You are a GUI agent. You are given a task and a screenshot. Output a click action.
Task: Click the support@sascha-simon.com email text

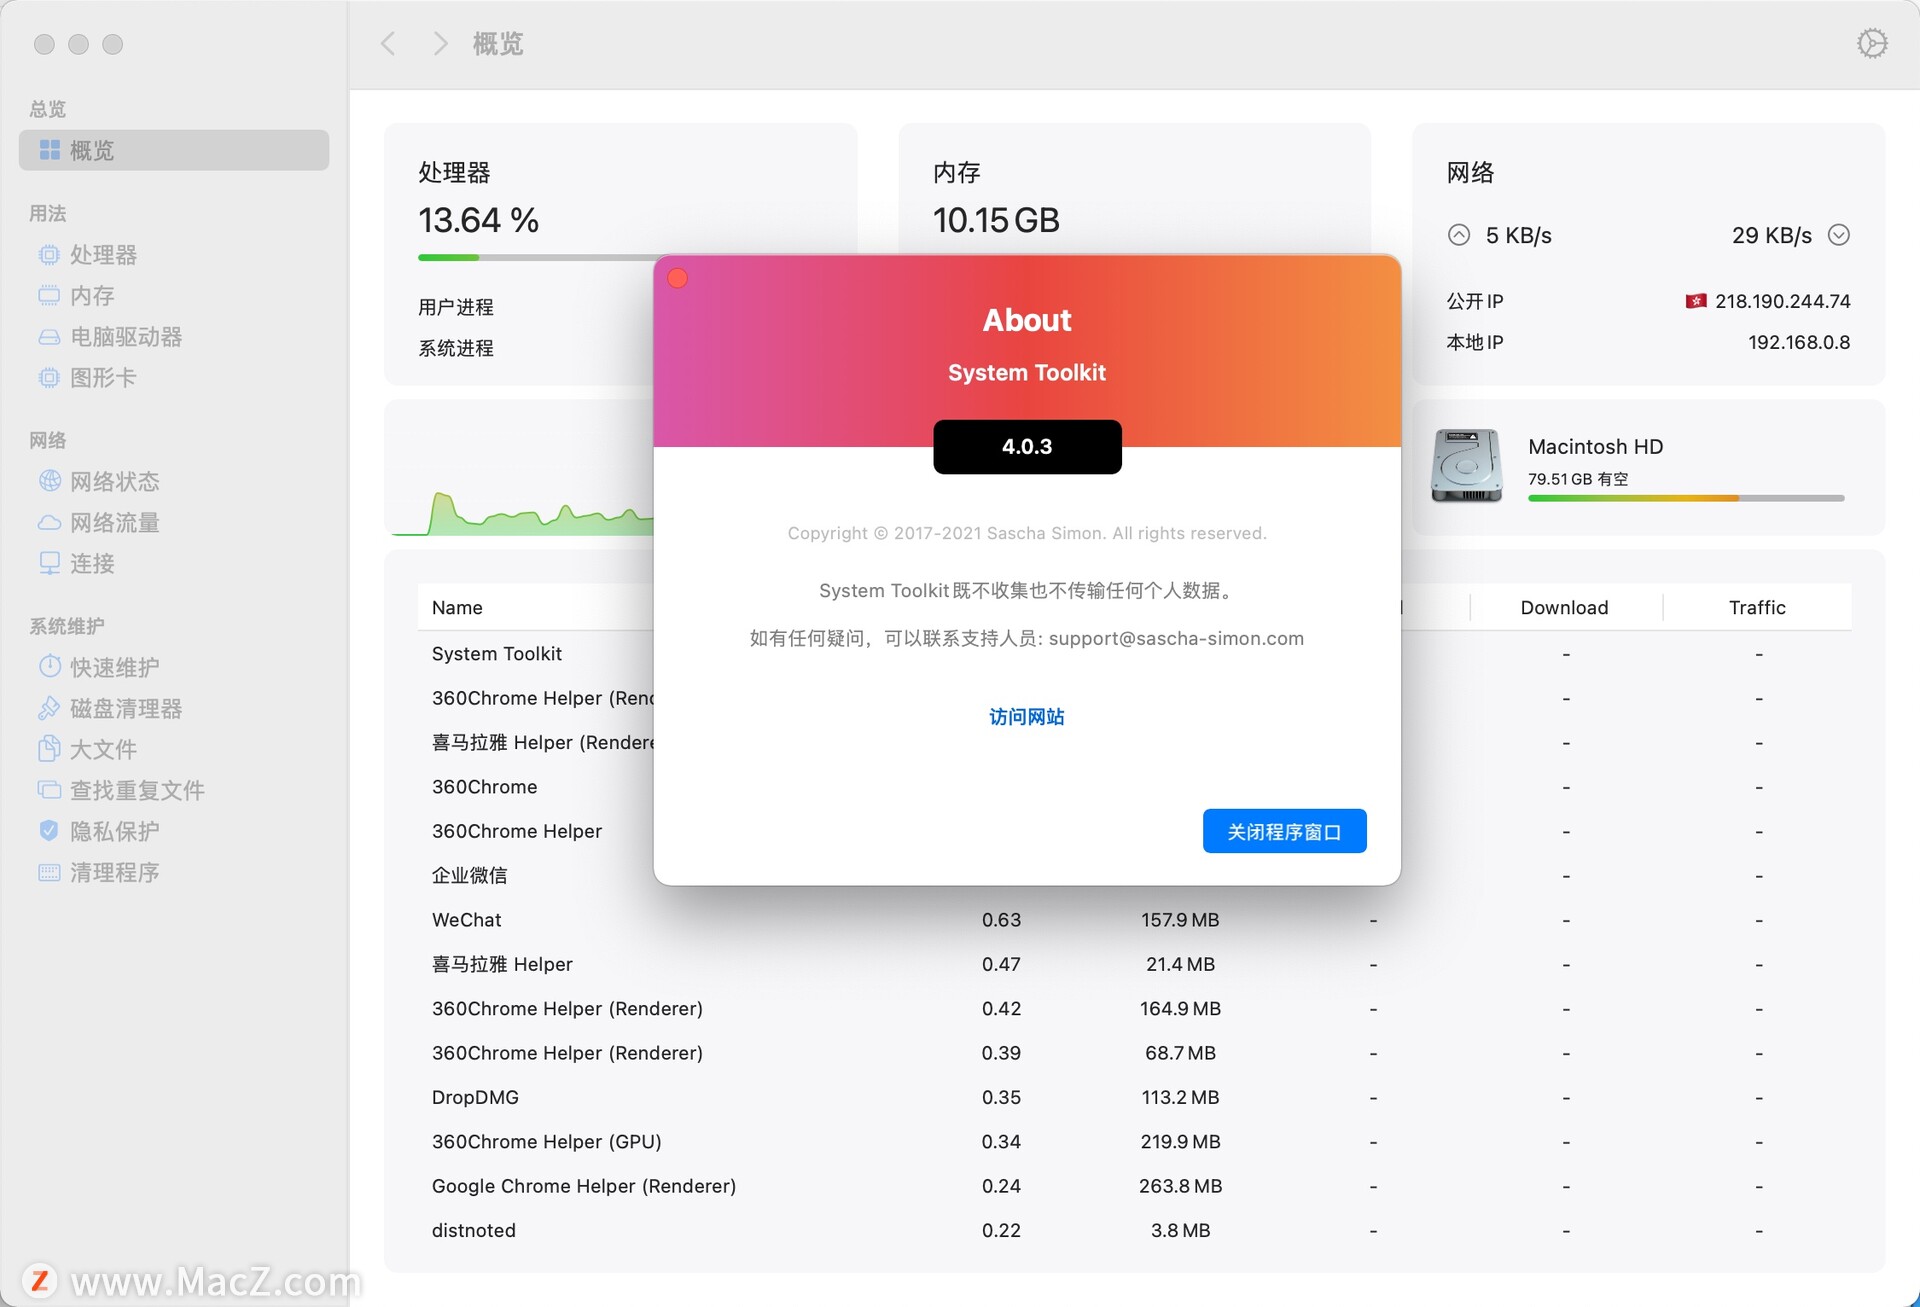1176,638
